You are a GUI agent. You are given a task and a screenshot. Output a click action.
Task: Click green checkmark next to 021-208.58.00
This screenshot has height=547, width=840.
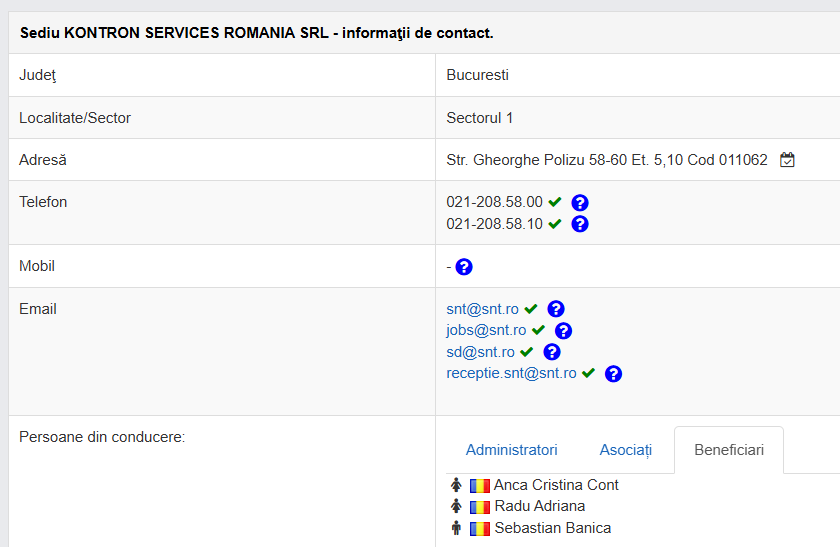(x=555, y=202)
